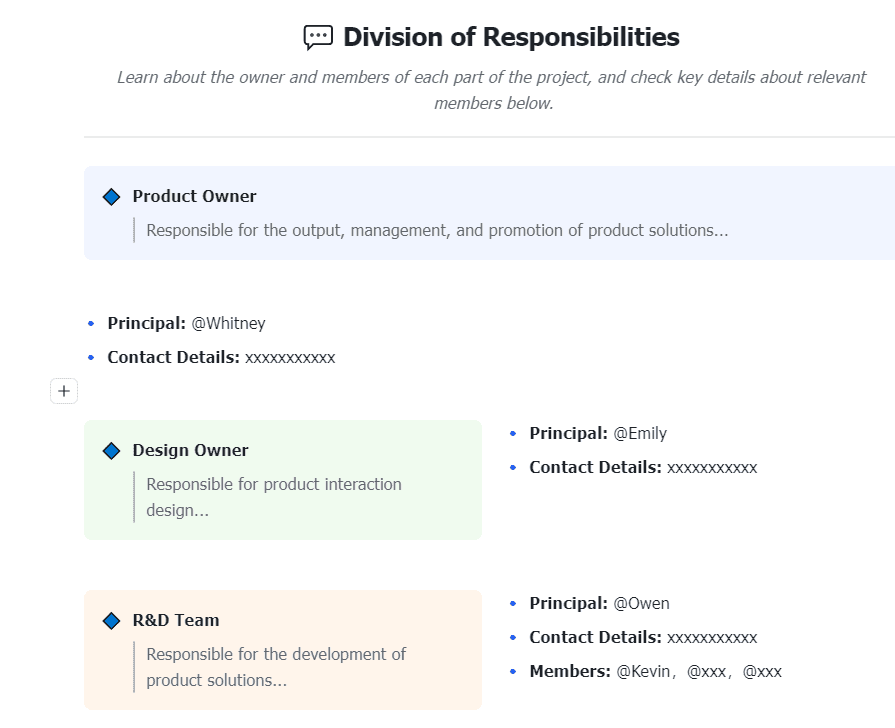895x728 pixels.
Task: Click the Product Owner diamond icon
Action: 111,197
